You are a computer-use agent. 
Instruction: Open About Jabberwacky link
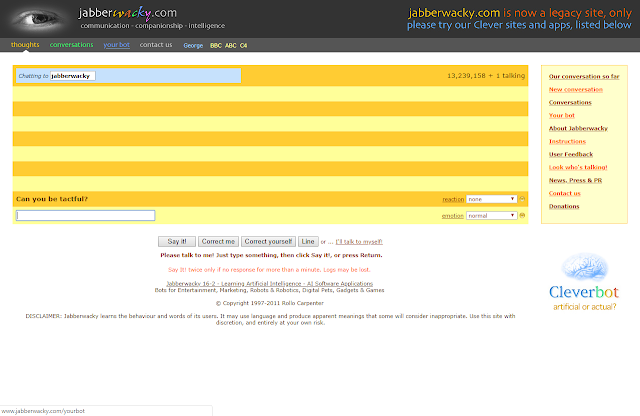pyautogui.click(x=578, y=128)
